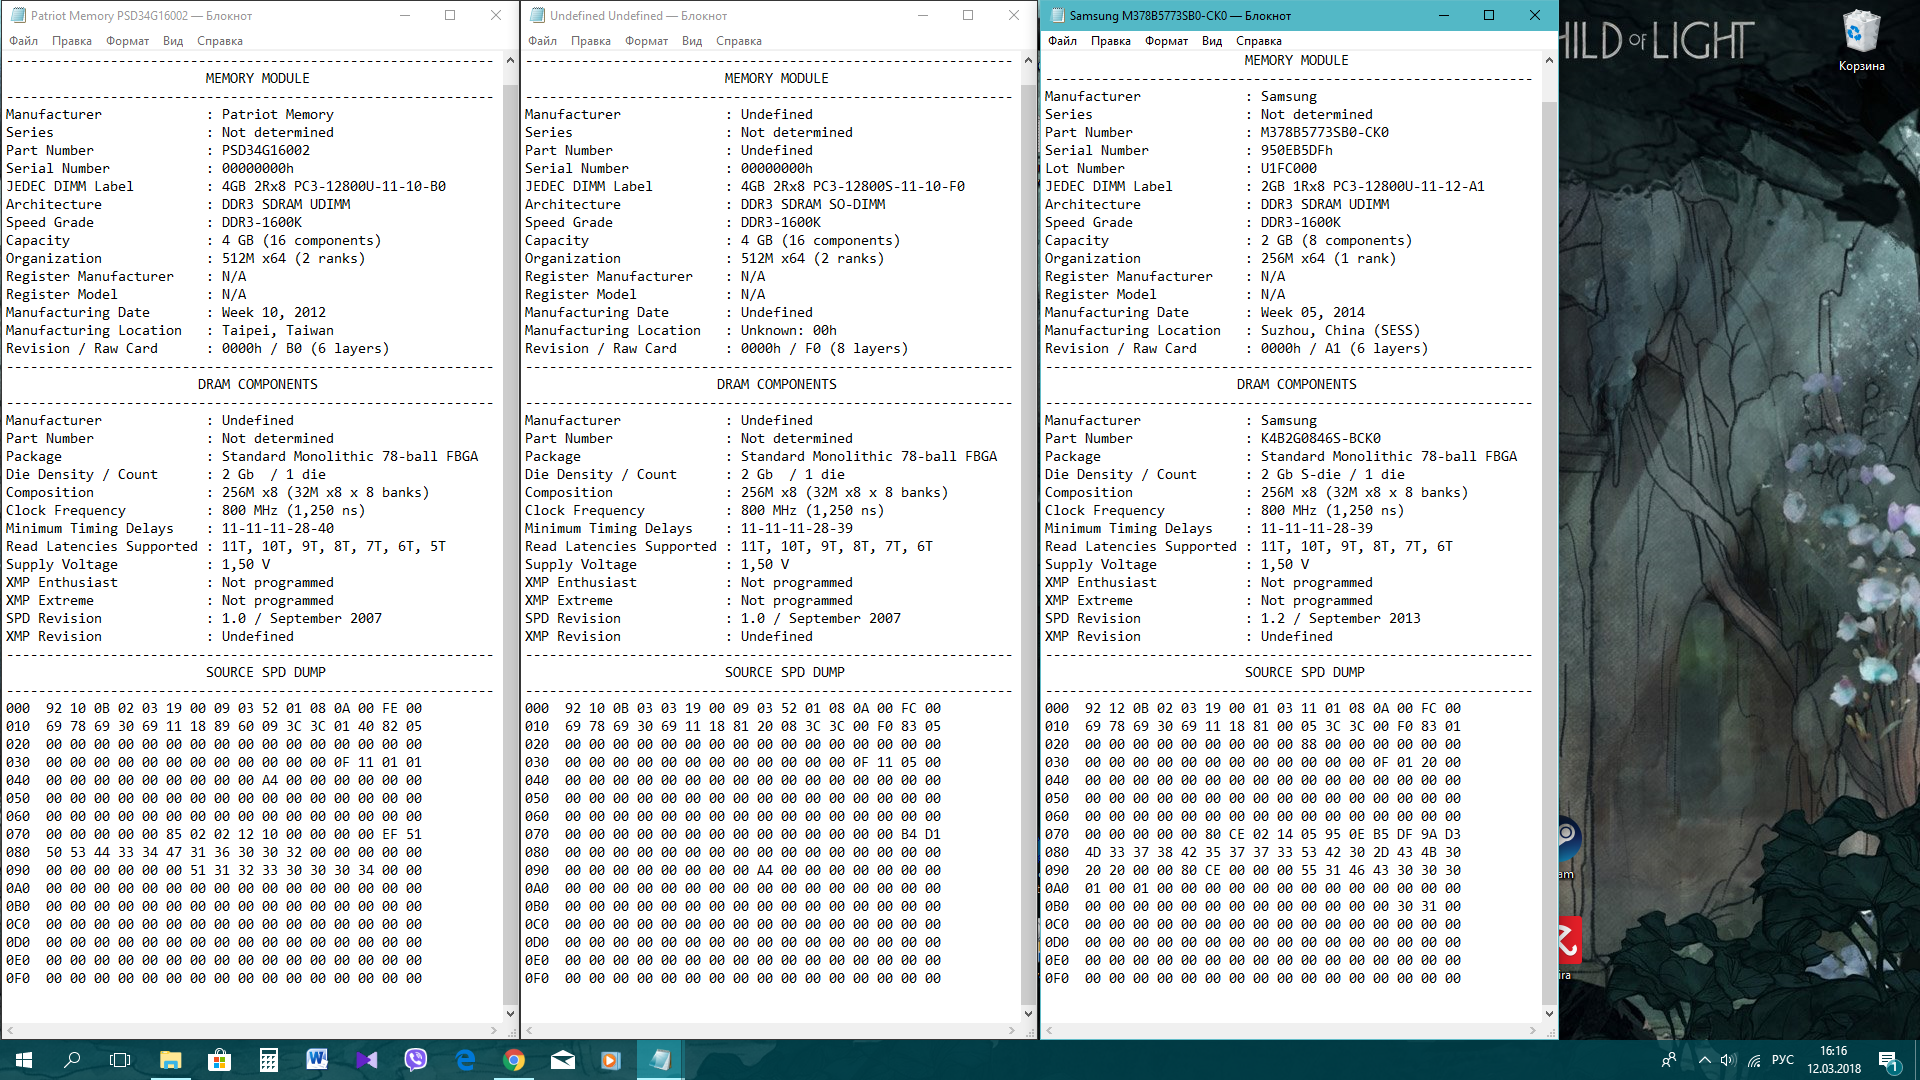The width and height of the screenshot is (1920, 1080).
Task: Click the clock showing 16:16
Action: 1833,1060
